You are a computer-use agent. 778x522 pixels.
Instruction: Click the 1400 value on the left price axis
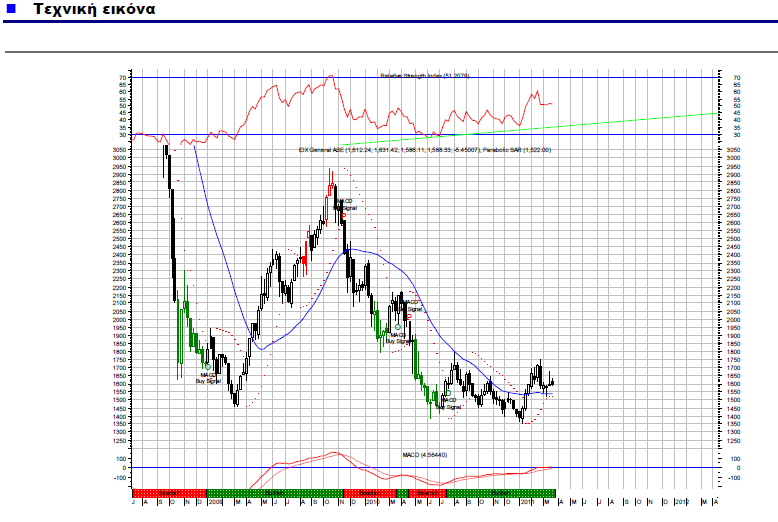pyautogui.click(x=120, y=417)
